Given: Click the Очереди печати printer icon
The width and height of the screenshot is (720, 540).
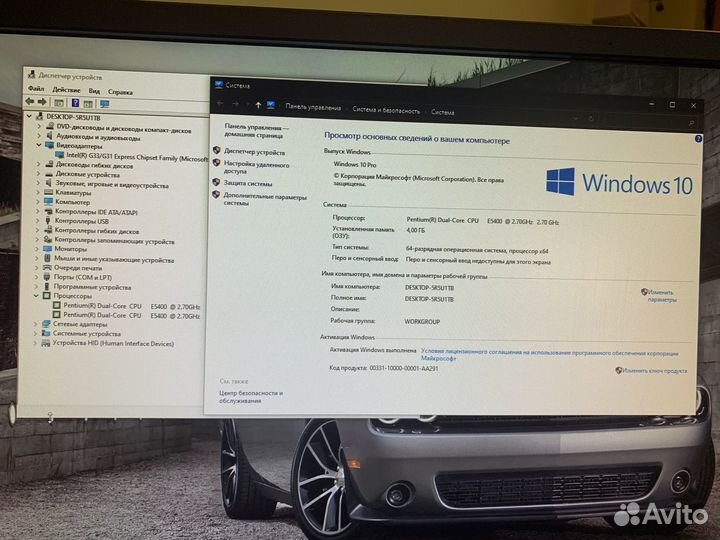Looking at the screenshot, I should pyautogui.click(x=47, y=267).
